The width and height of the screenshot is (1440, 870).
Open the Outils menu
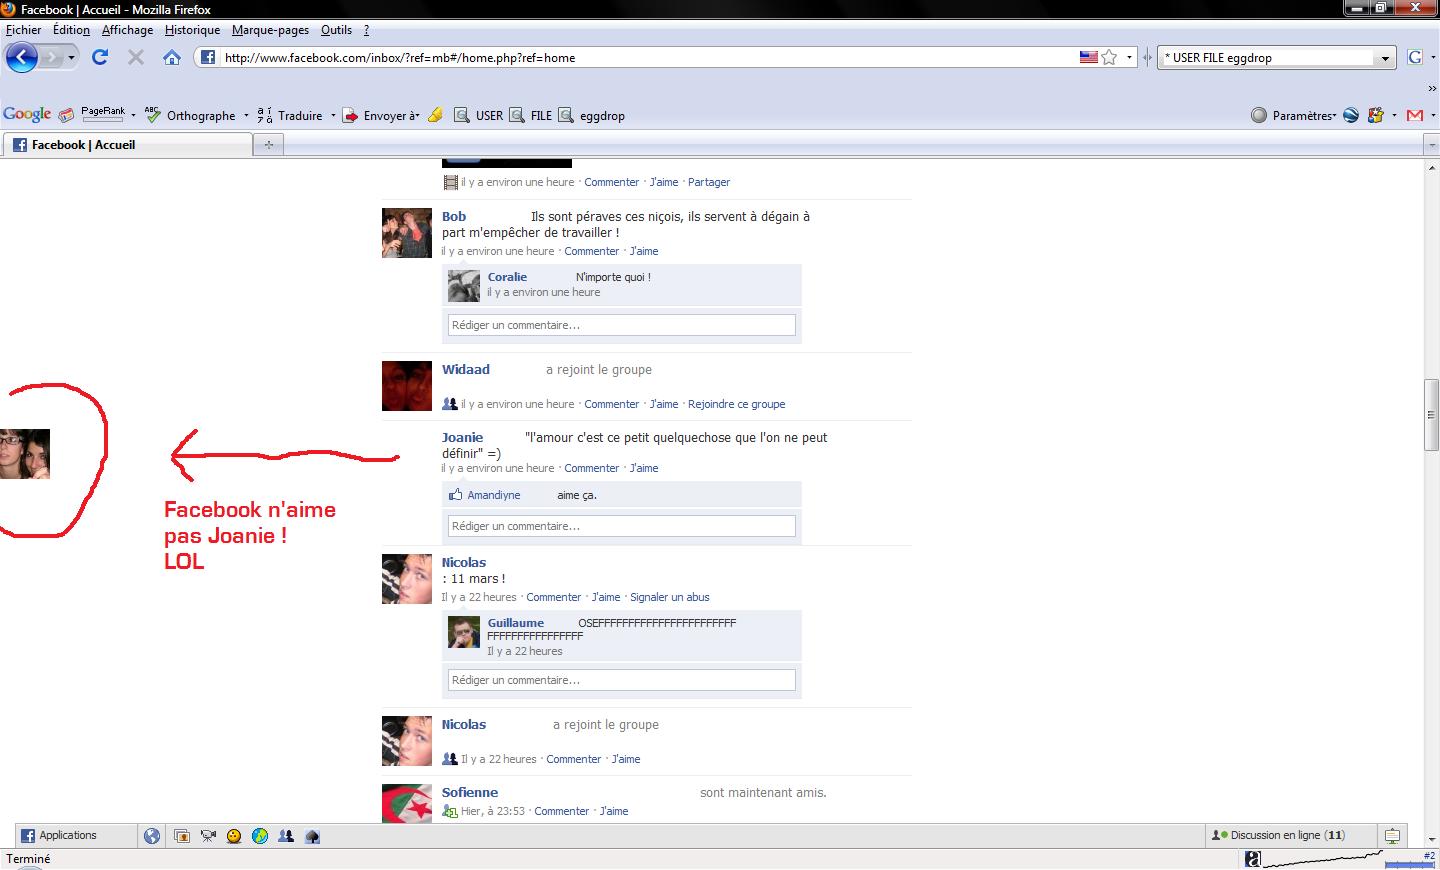click(x=336, y=30)
